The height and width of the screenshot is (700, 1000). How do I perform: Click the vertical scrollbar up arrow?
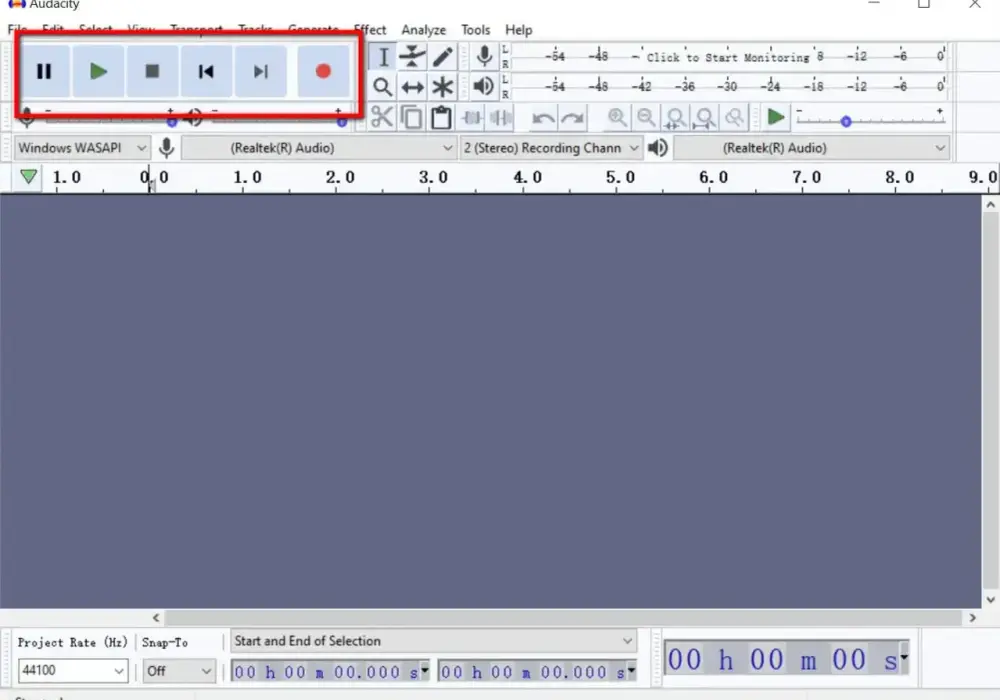[x=990, y=205]
